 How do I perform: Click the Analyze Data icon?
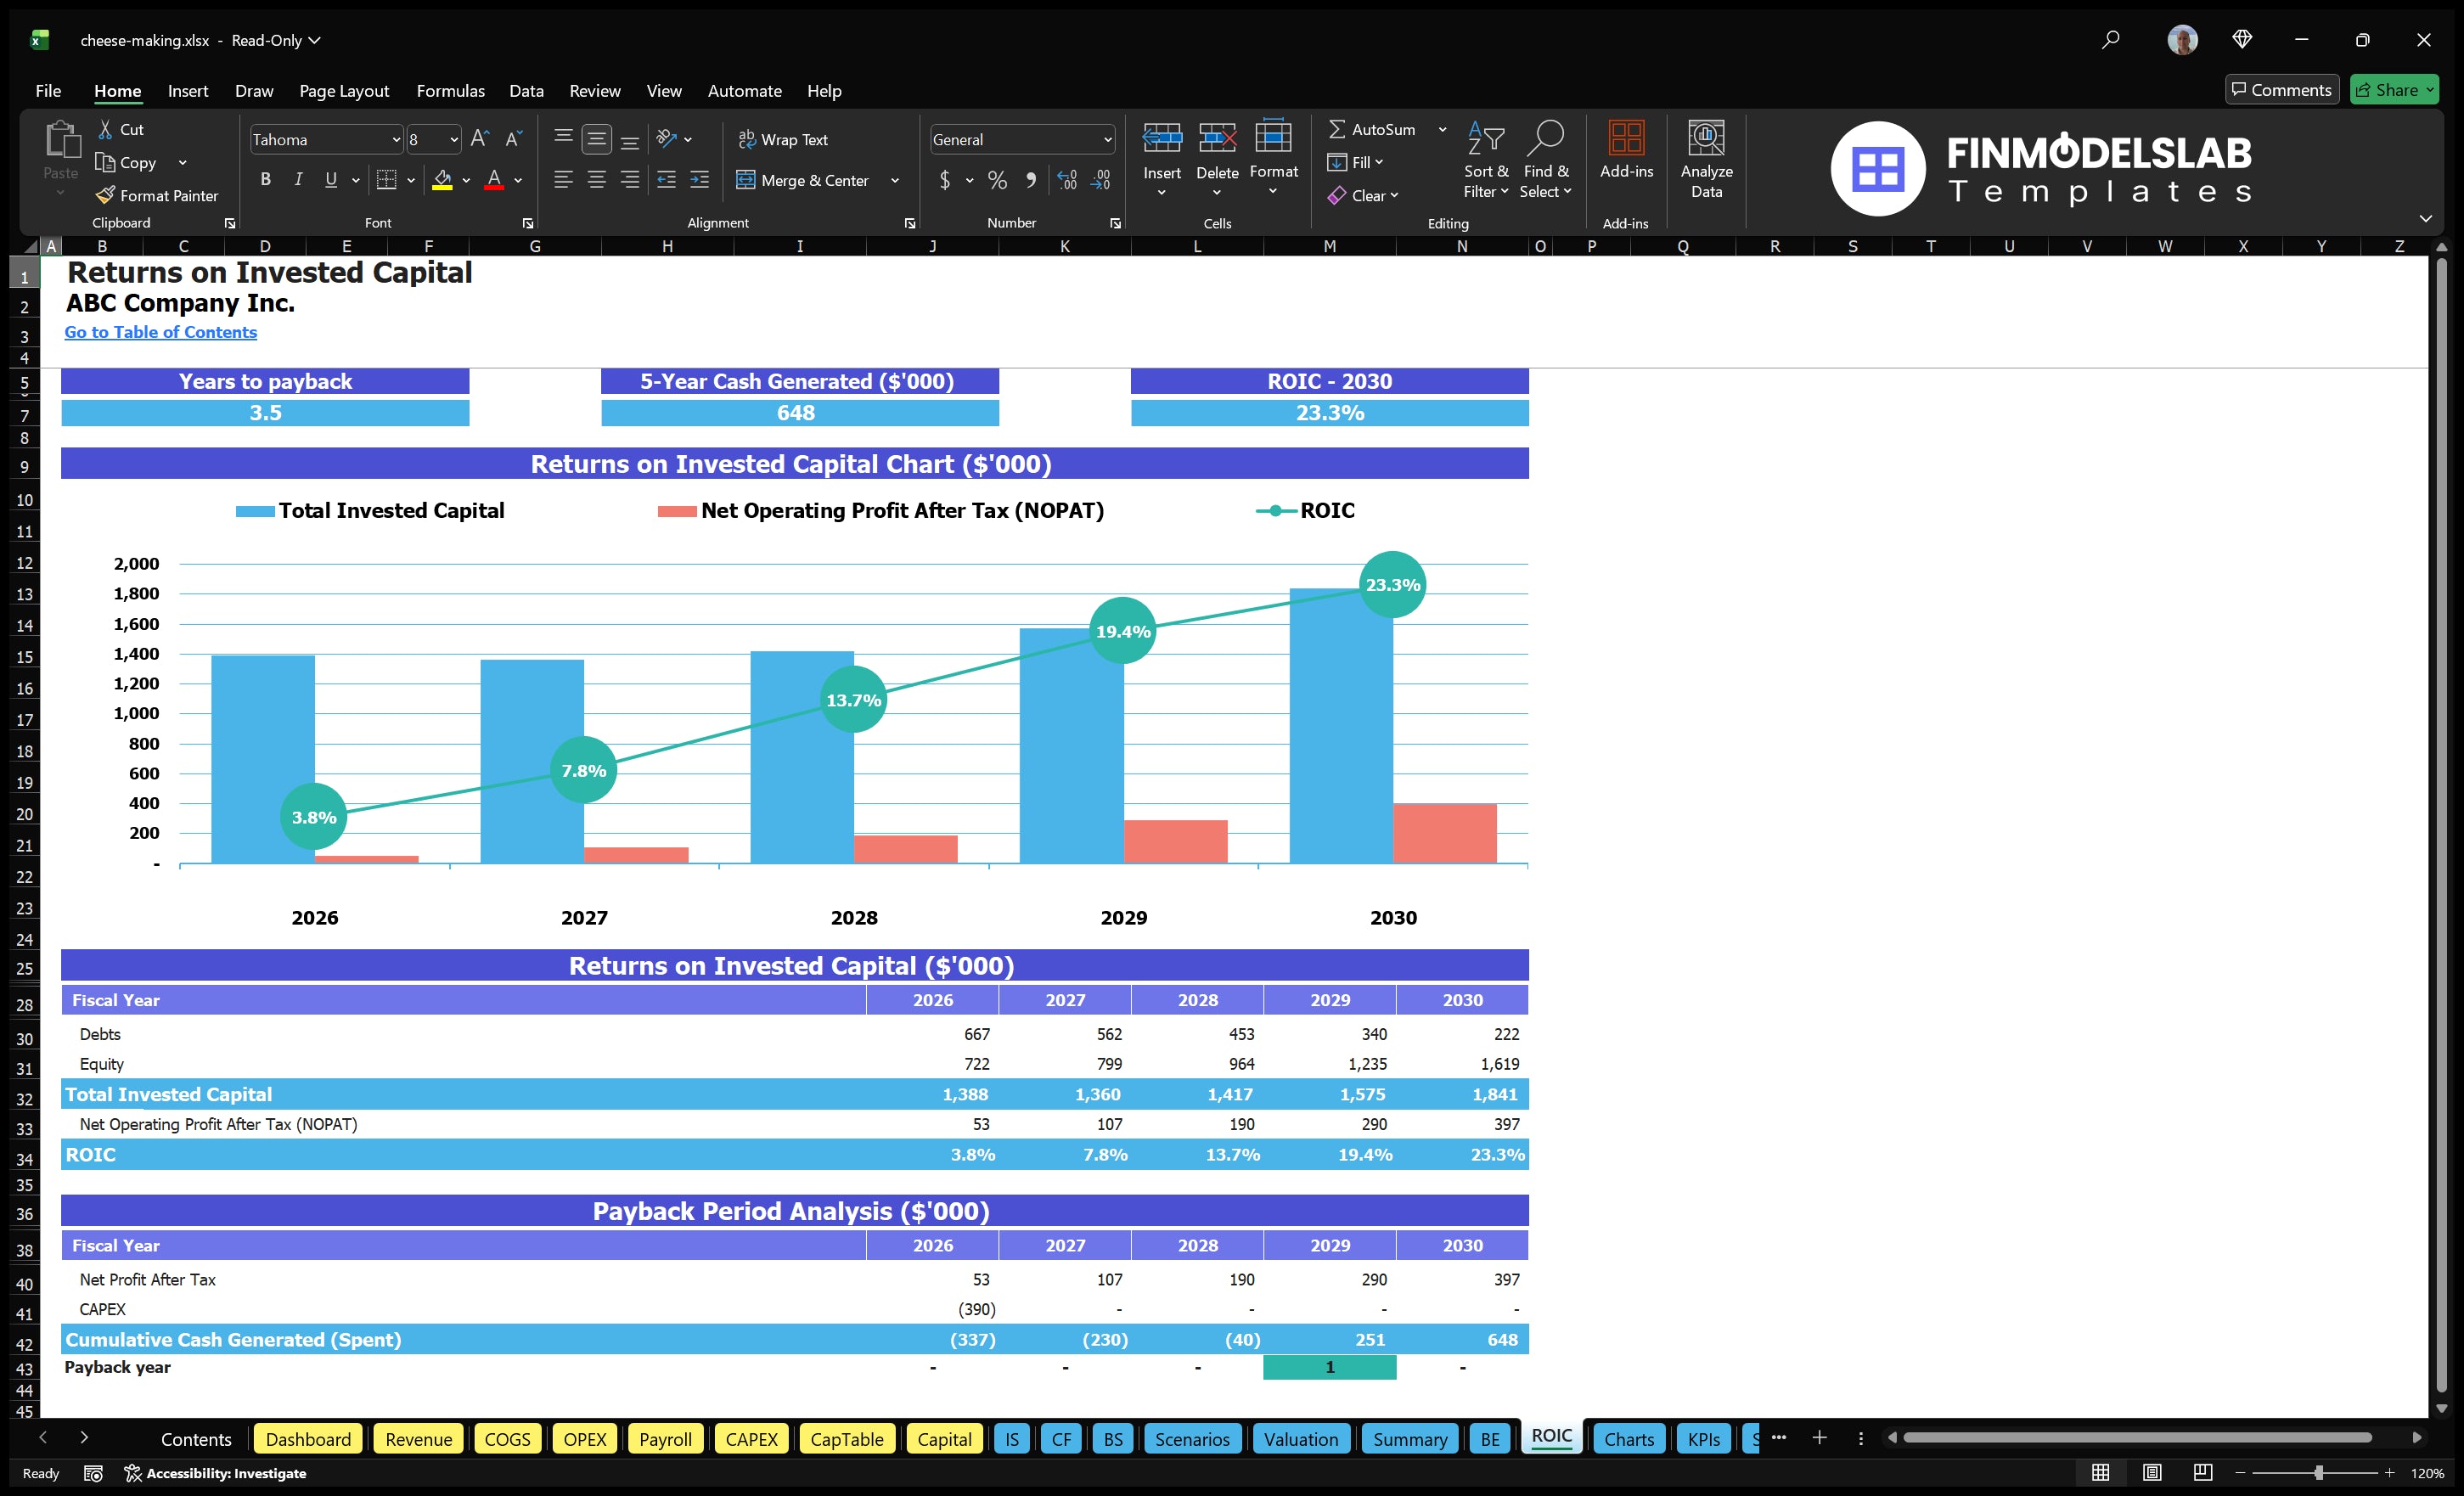1706,158
